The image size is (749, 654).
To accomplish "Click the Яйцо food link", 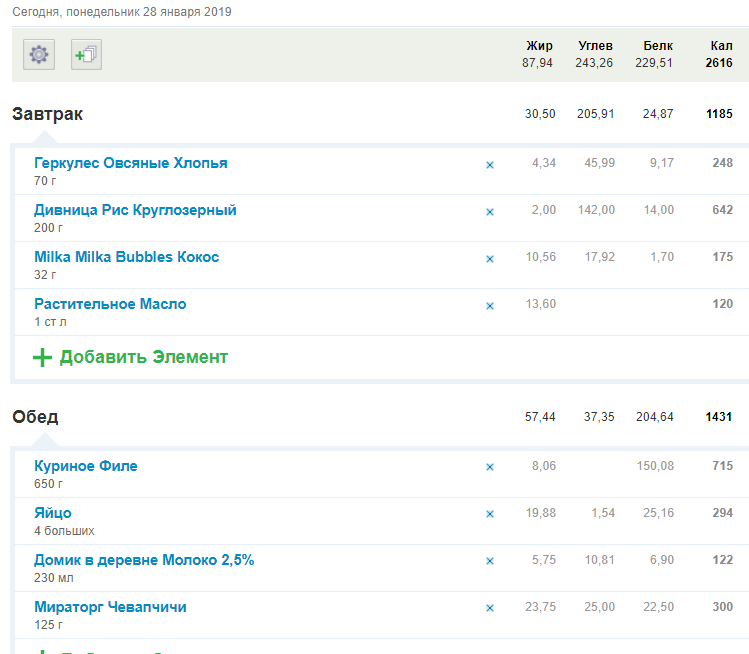I will point(53,513).
